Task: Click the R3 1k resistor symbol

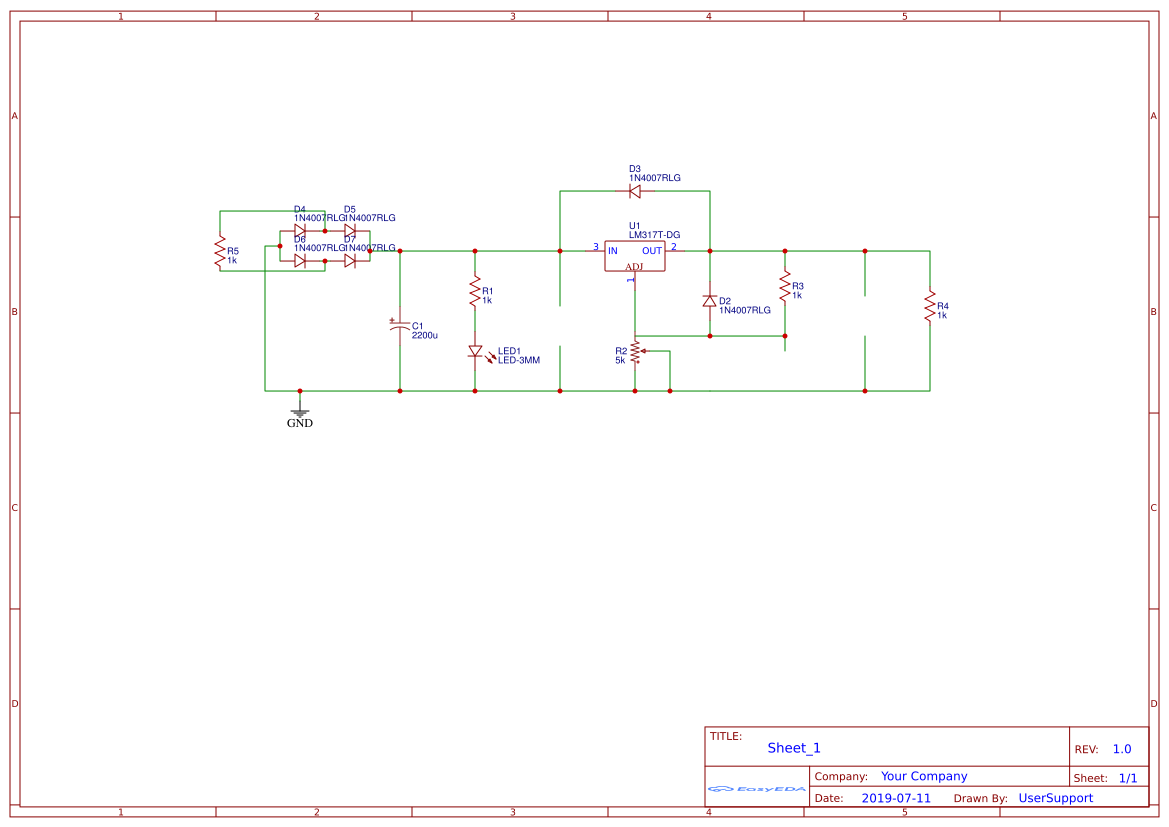Action: (x=784, y=287)
